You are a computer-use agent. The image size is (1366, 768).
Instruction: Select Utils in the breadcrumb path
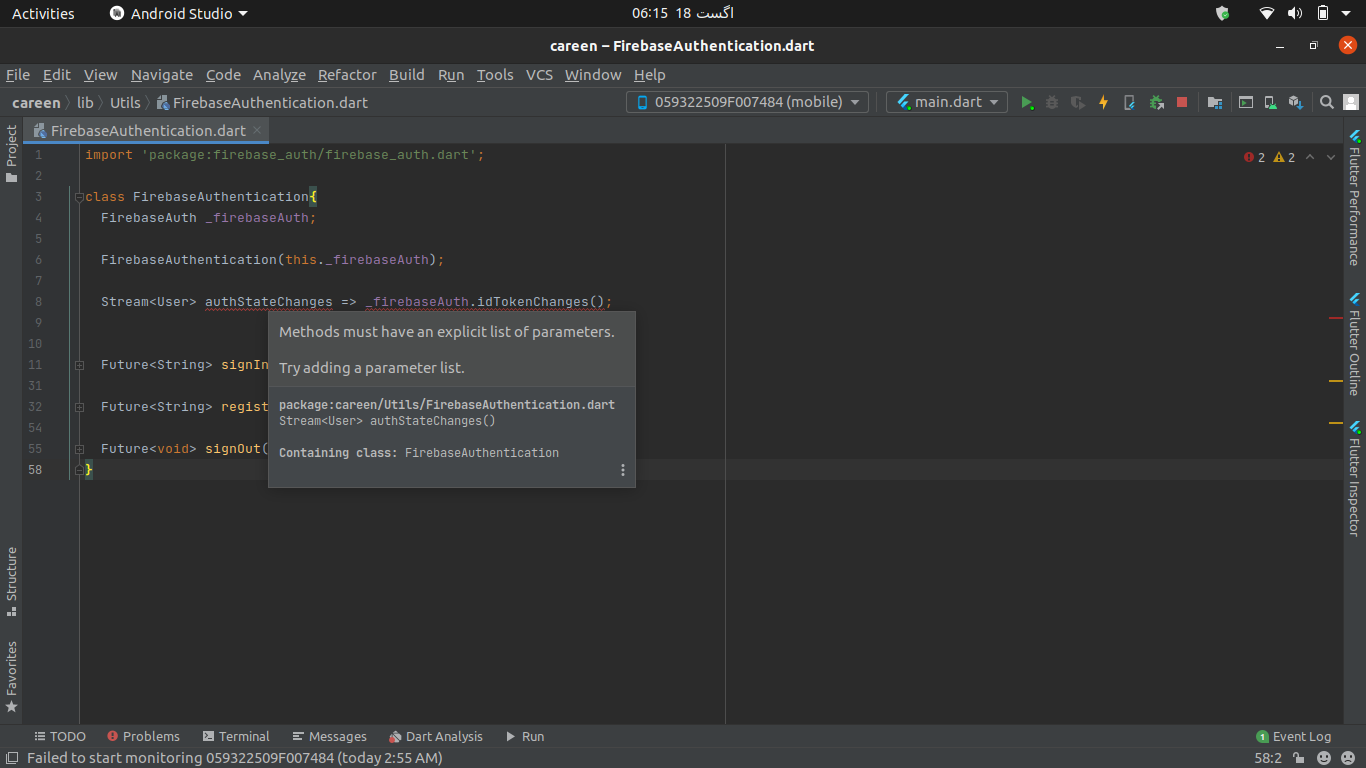125,102
